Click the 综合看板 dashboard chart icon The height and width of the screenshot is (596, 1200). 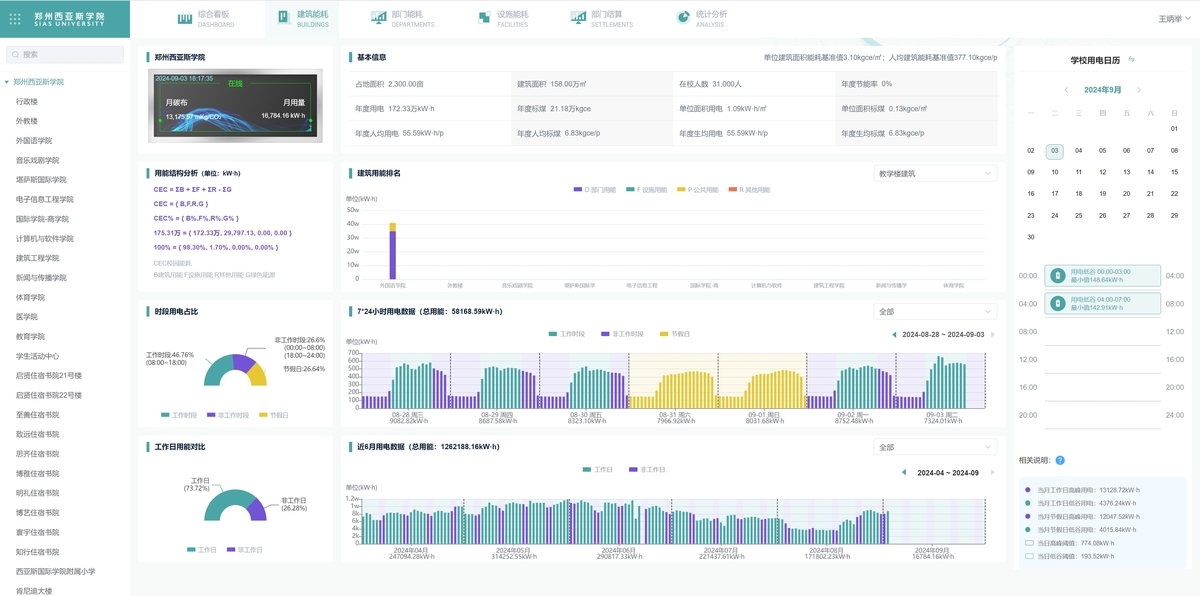pos(184,18)
